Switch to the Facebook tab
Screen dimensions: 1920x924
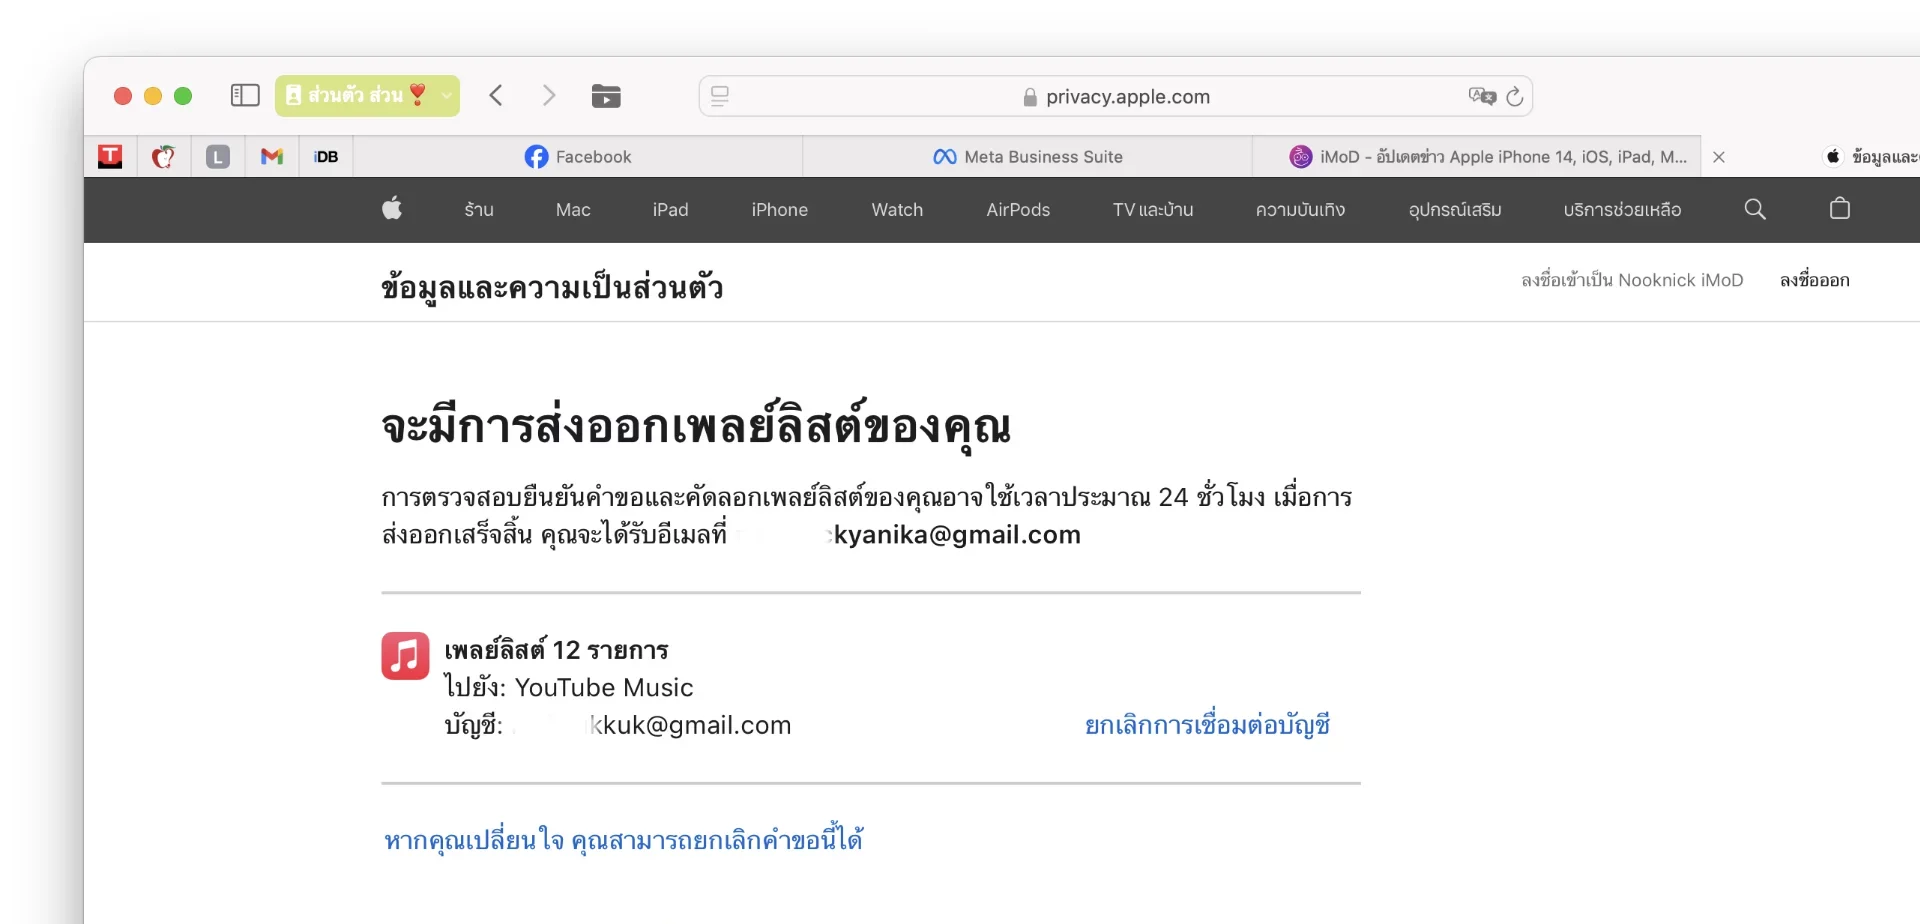578,157
